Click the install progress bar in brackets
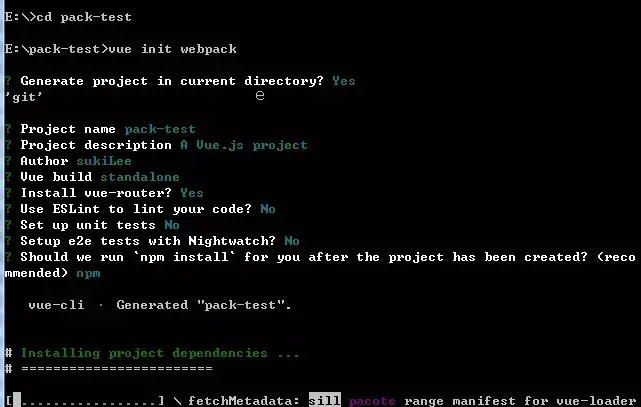The image size is (641, 407). click(84, 400)
